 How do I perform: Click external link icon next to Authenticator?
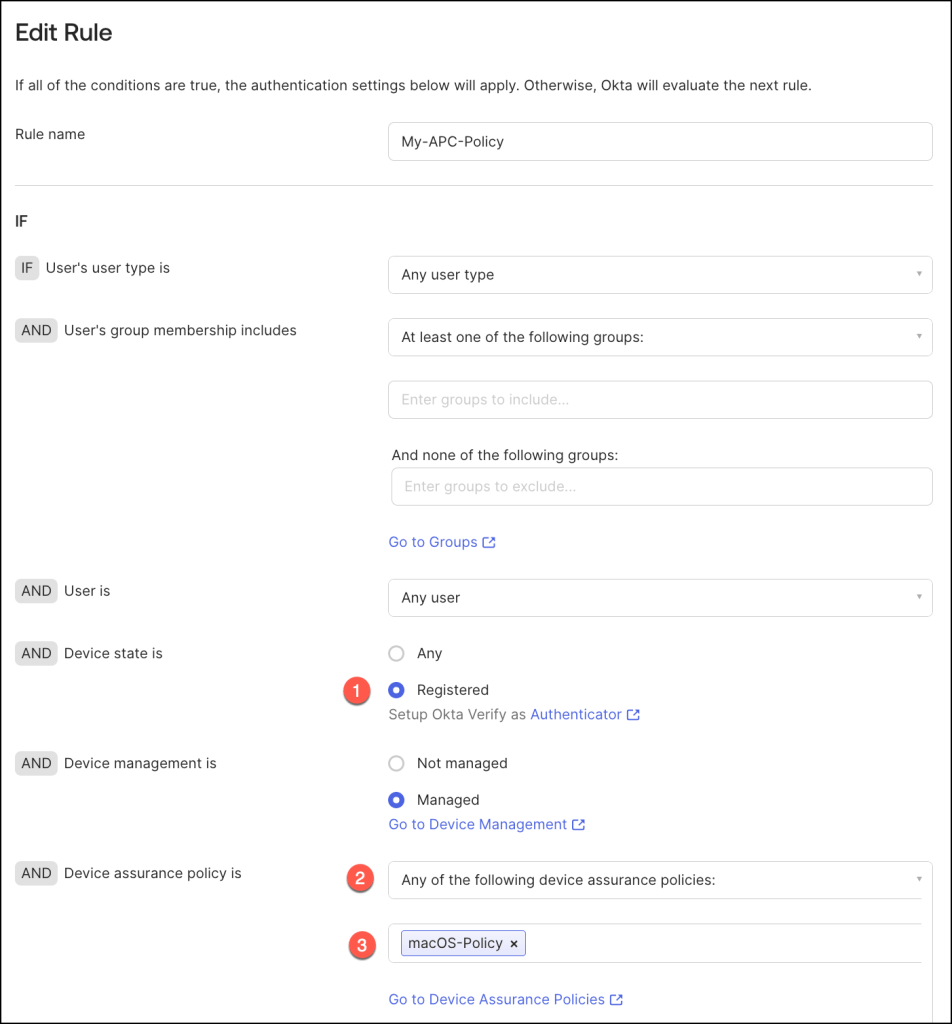(633, 715)
